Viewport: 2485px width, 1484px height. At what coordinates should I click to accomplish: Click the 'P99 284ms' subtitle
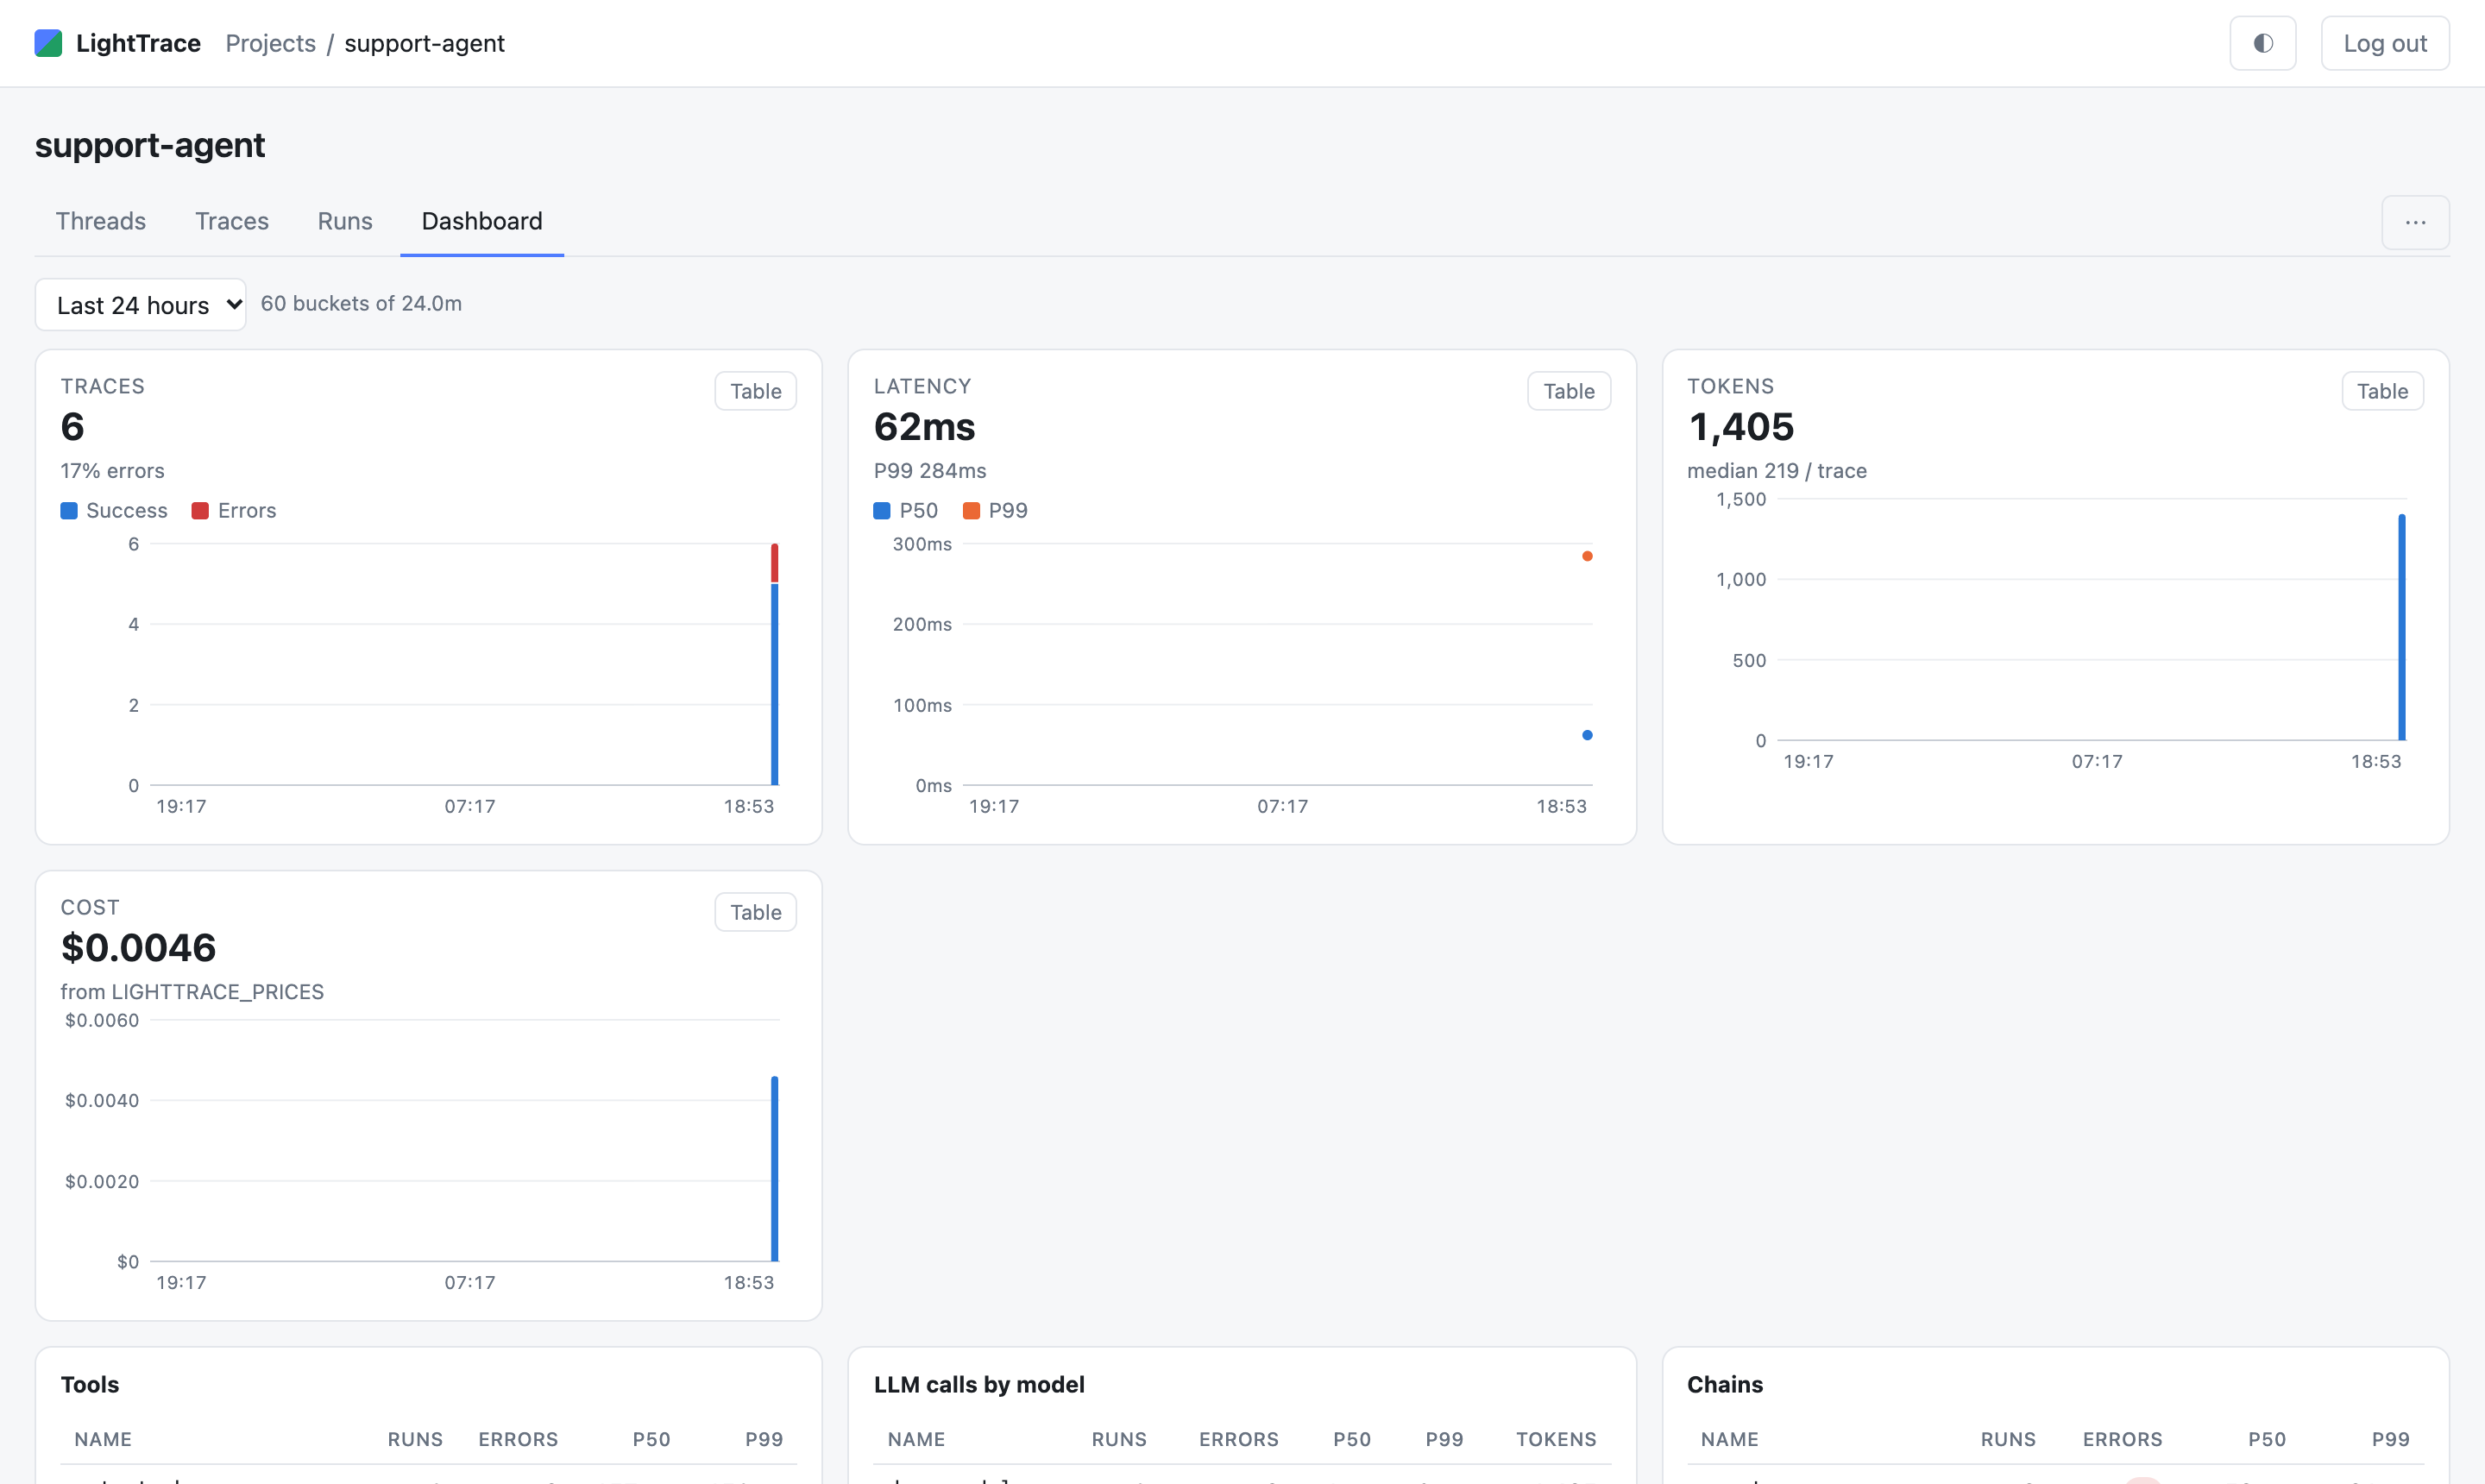[x=930, y=471]
